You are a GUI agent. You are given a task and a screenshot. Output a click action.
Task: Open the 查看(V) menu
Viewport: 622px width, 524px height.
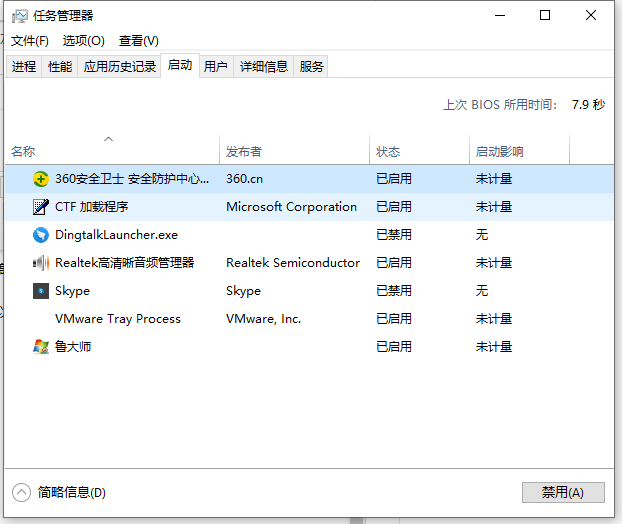(138, 40)
